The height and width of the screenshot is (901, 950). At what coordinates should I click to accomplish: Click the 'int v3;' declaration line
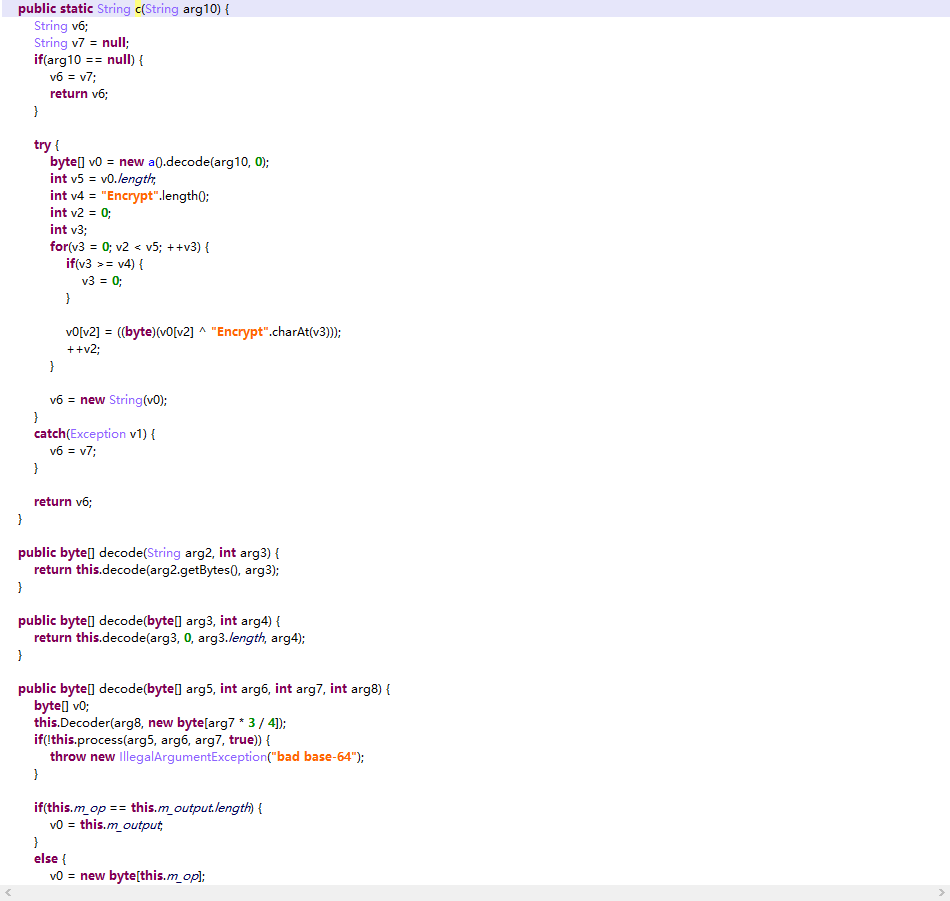click(68, 230)
